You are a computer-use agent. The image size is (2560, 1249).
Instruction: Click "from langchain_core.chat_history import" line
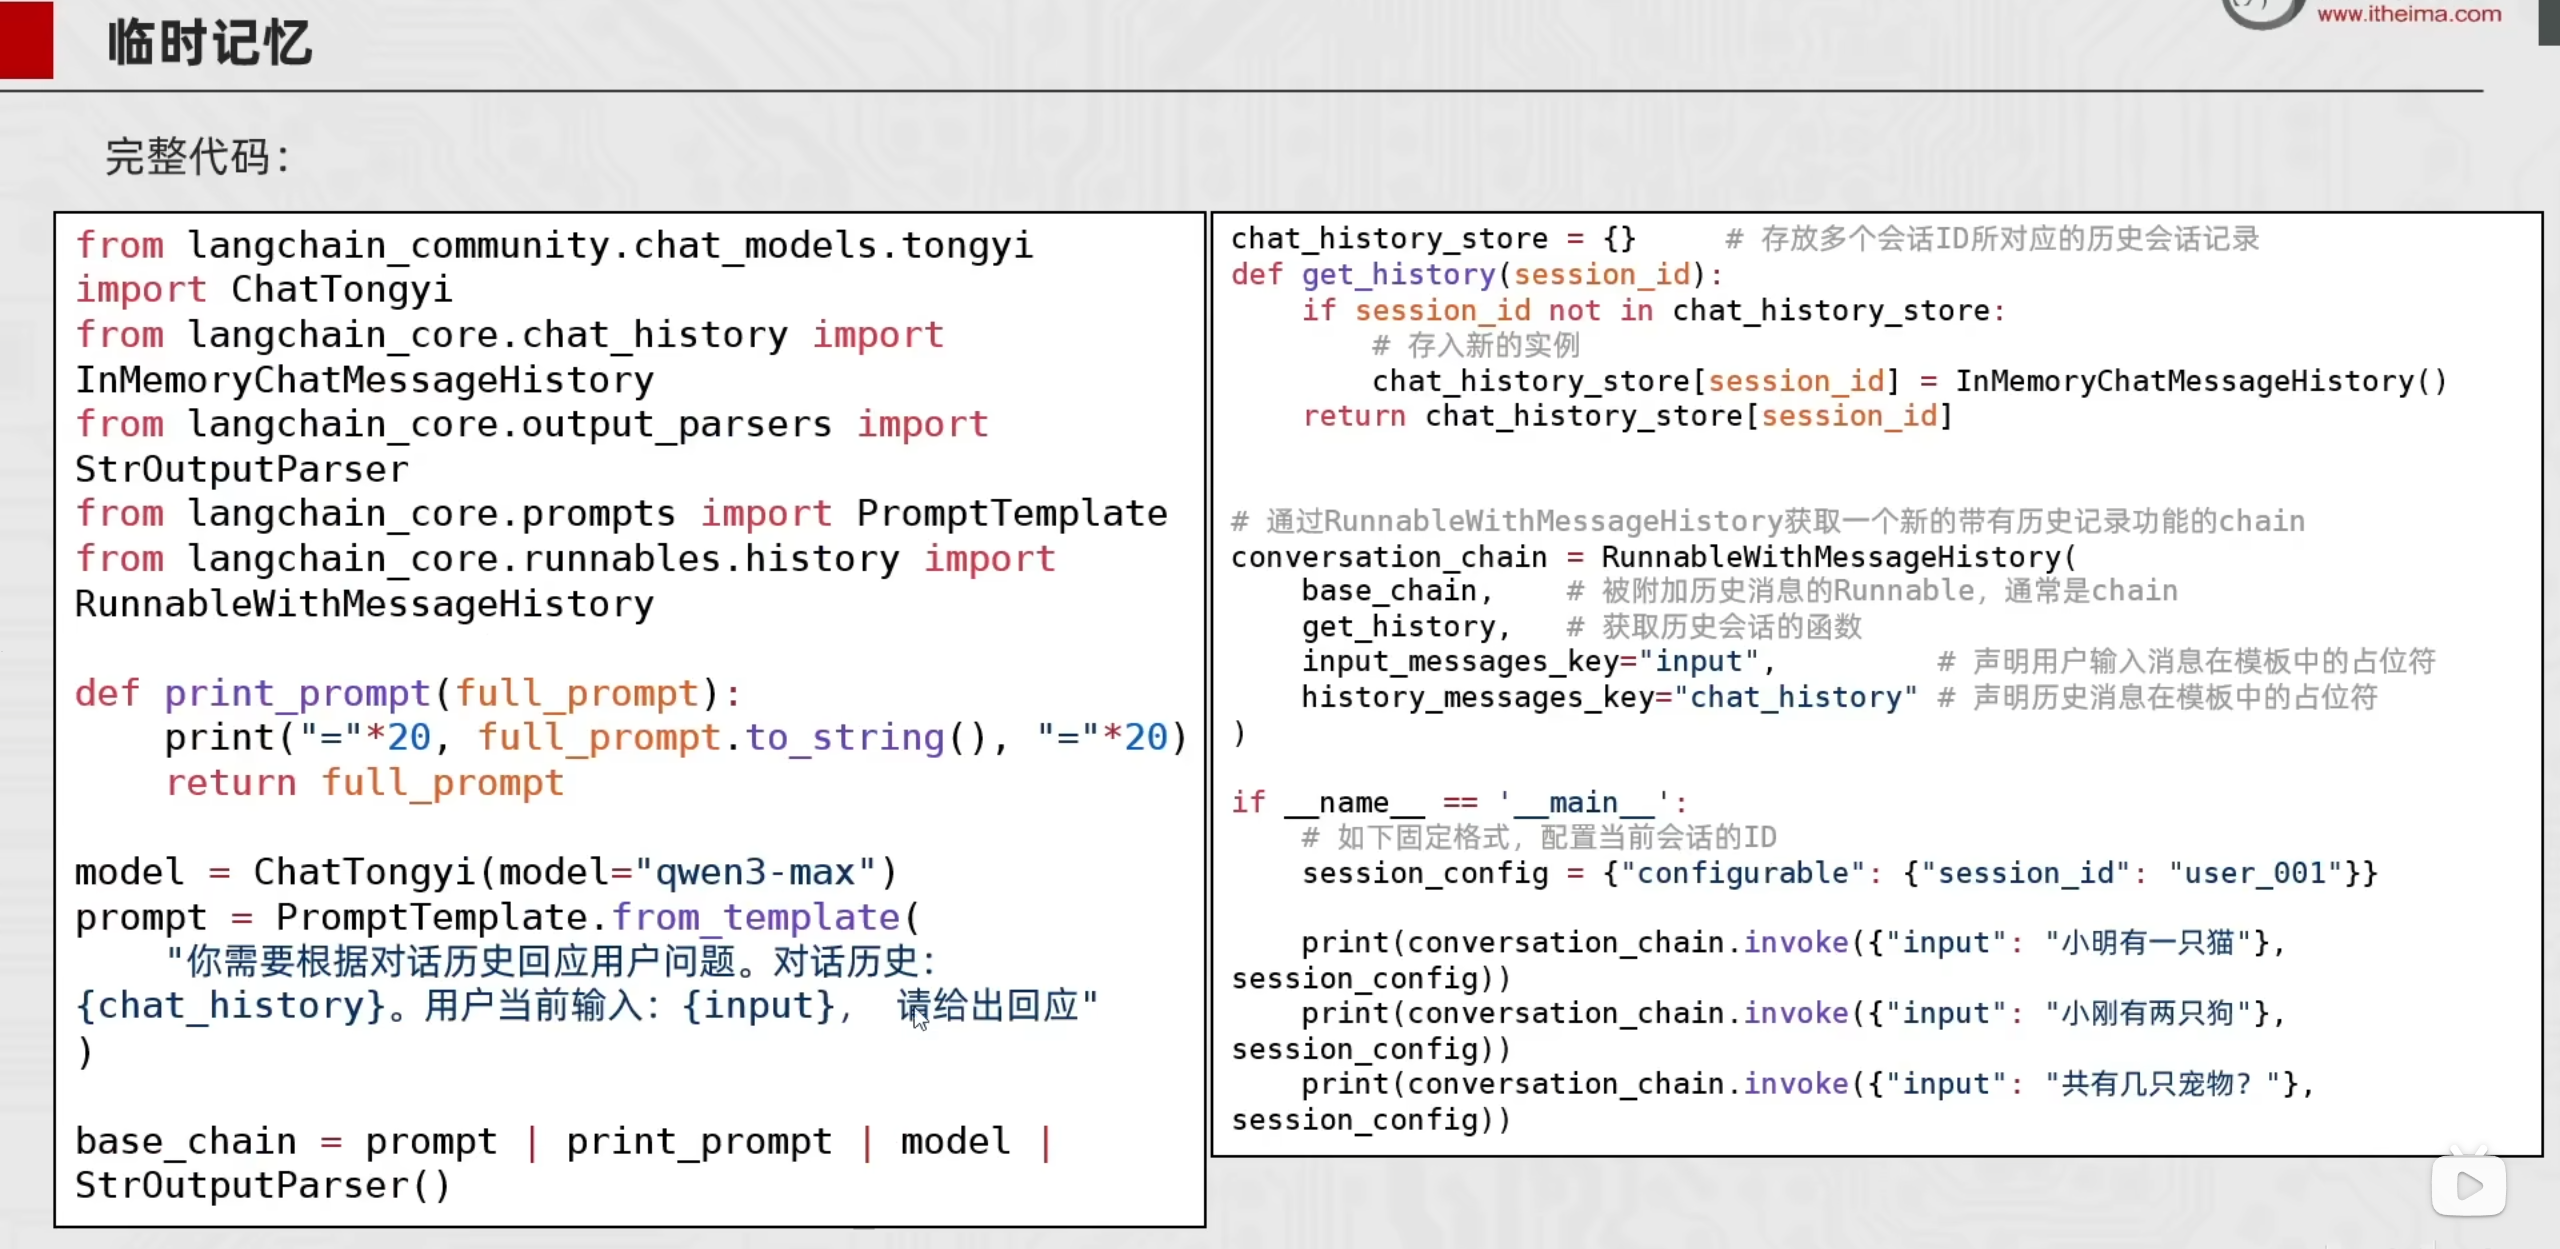click(510, 335)
